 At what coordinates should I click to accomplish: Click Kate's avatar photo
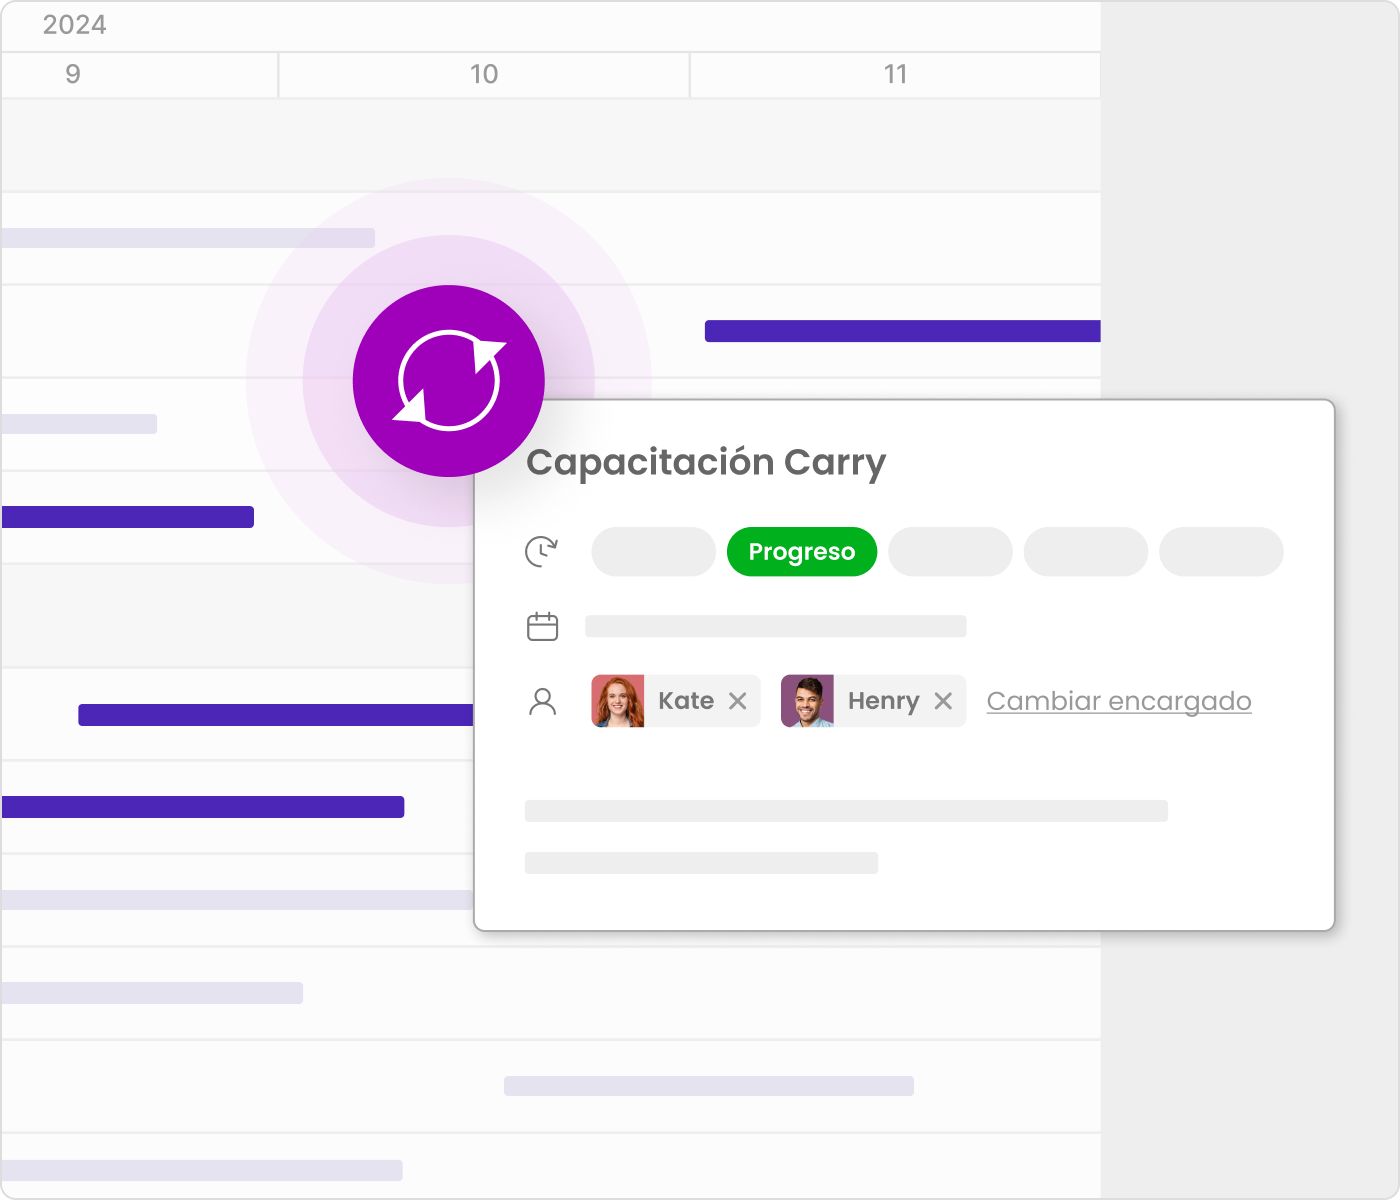tap(618, 701)
